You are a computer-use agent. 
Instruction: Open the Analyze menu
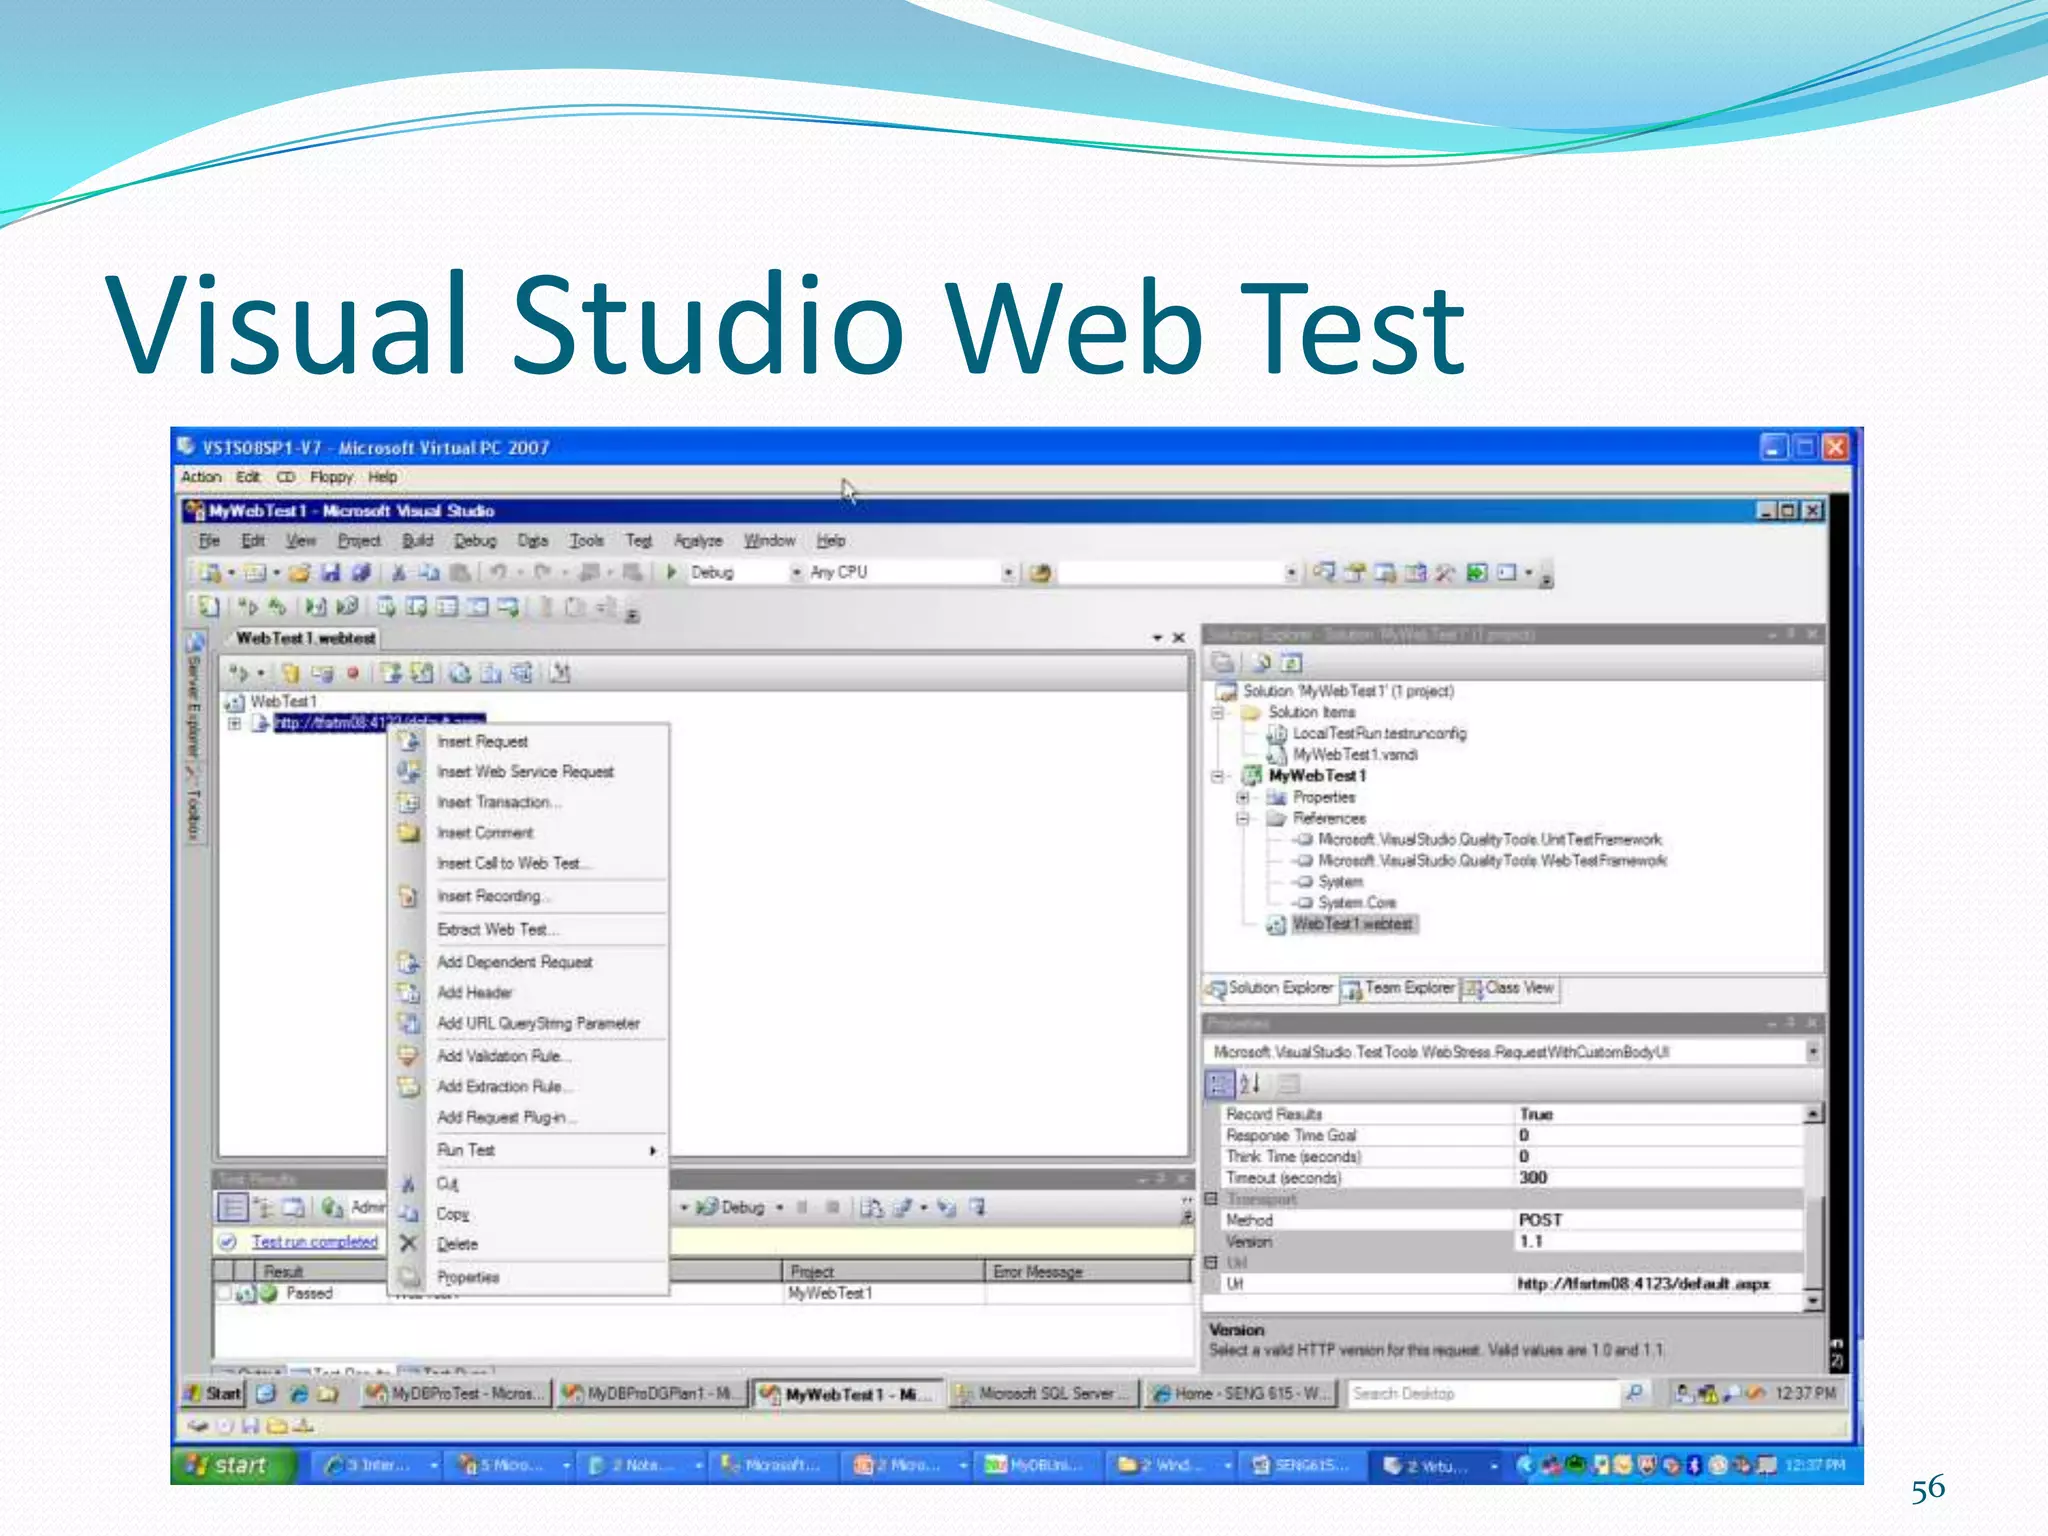(x=698, y=541)
